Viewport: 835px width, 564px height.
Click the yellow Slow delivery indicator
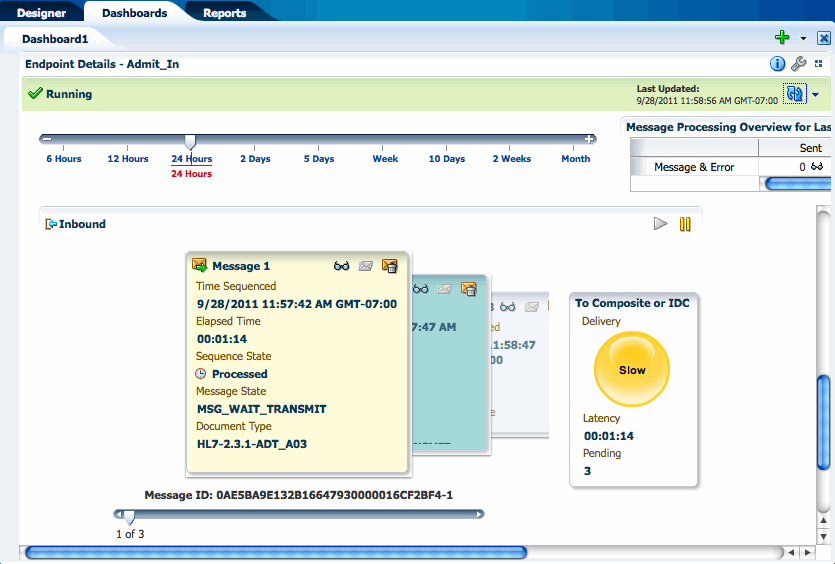click(x=632, y=369)
